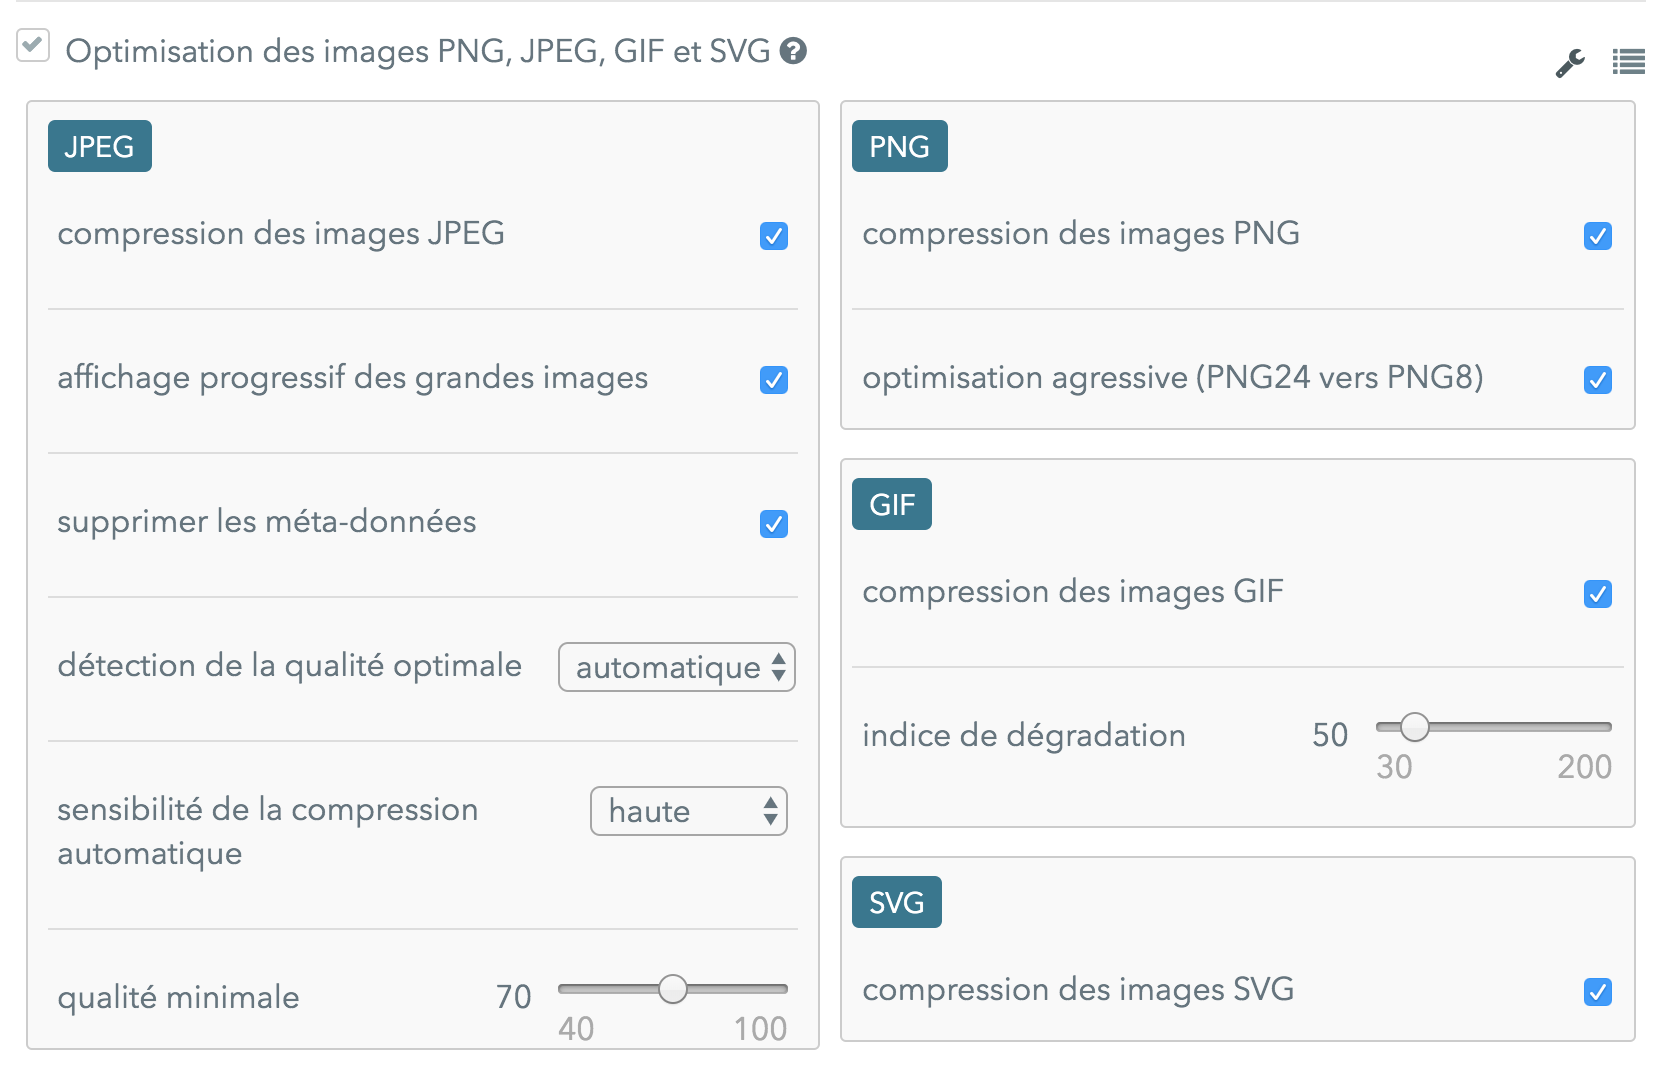Open the automatique quality detection dropdown
Viewport: 1666px width, 1080px height.
pyautogui.click(x=677, y=667)
